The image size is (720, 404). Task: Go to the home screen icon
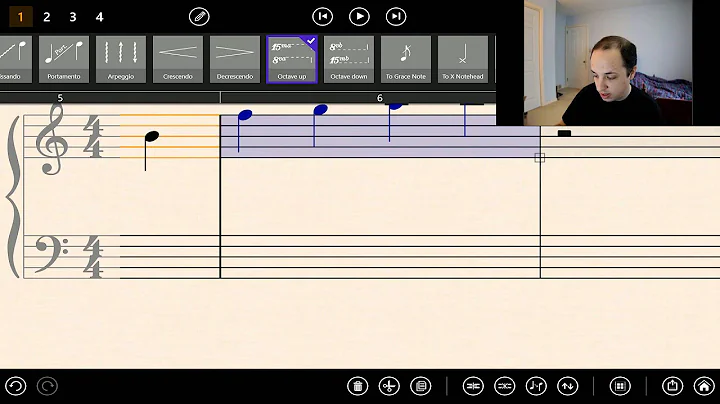coord(704,386)
